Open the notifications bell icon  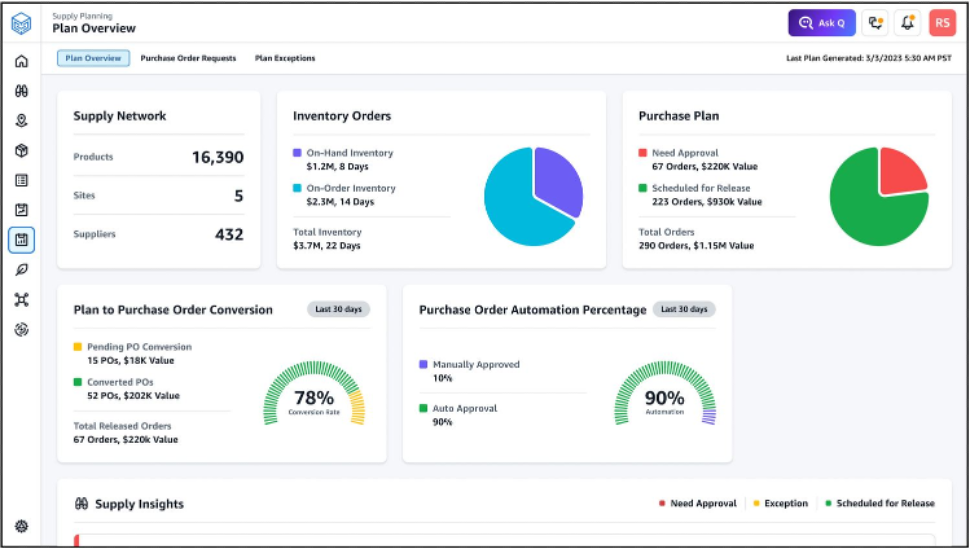point(908,23)
